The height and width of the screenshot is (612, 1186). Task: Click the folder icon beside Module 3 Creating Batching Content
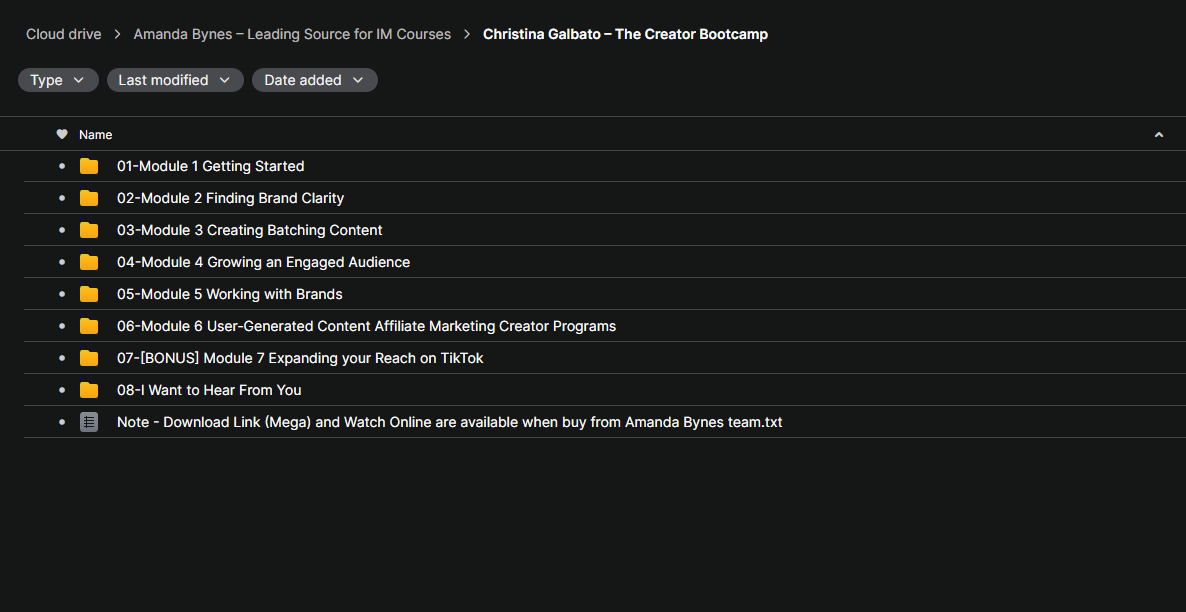point(89,230)
